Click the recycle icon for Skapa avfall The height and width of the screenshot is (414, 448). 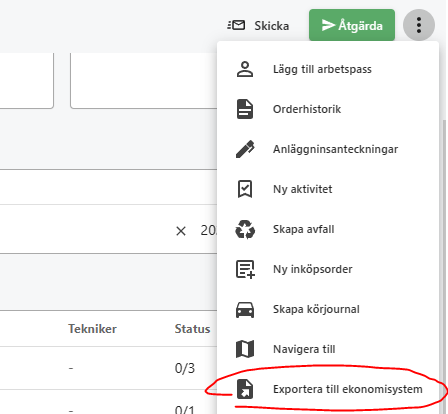245,229
